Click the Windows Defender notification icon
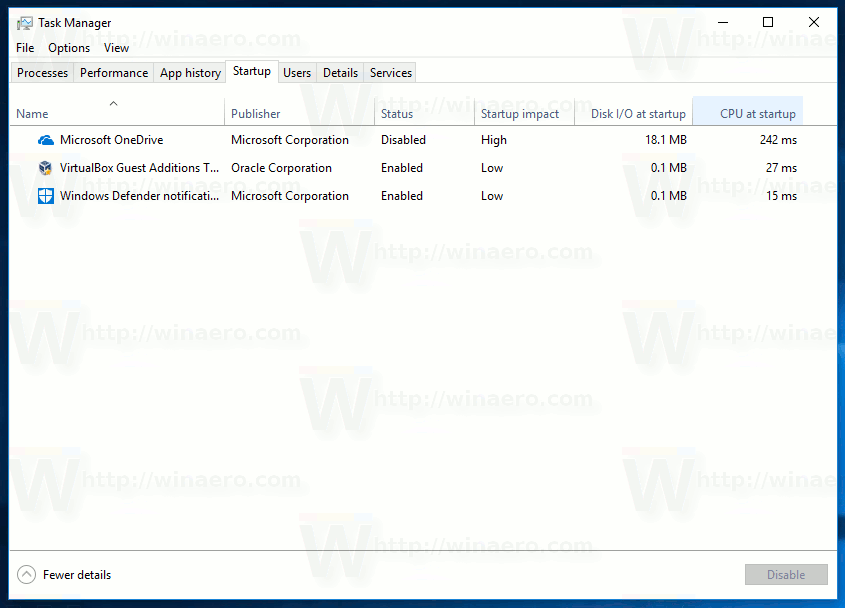Image resolution: width=845 pixels, height=608 pixels. [45, 196]
